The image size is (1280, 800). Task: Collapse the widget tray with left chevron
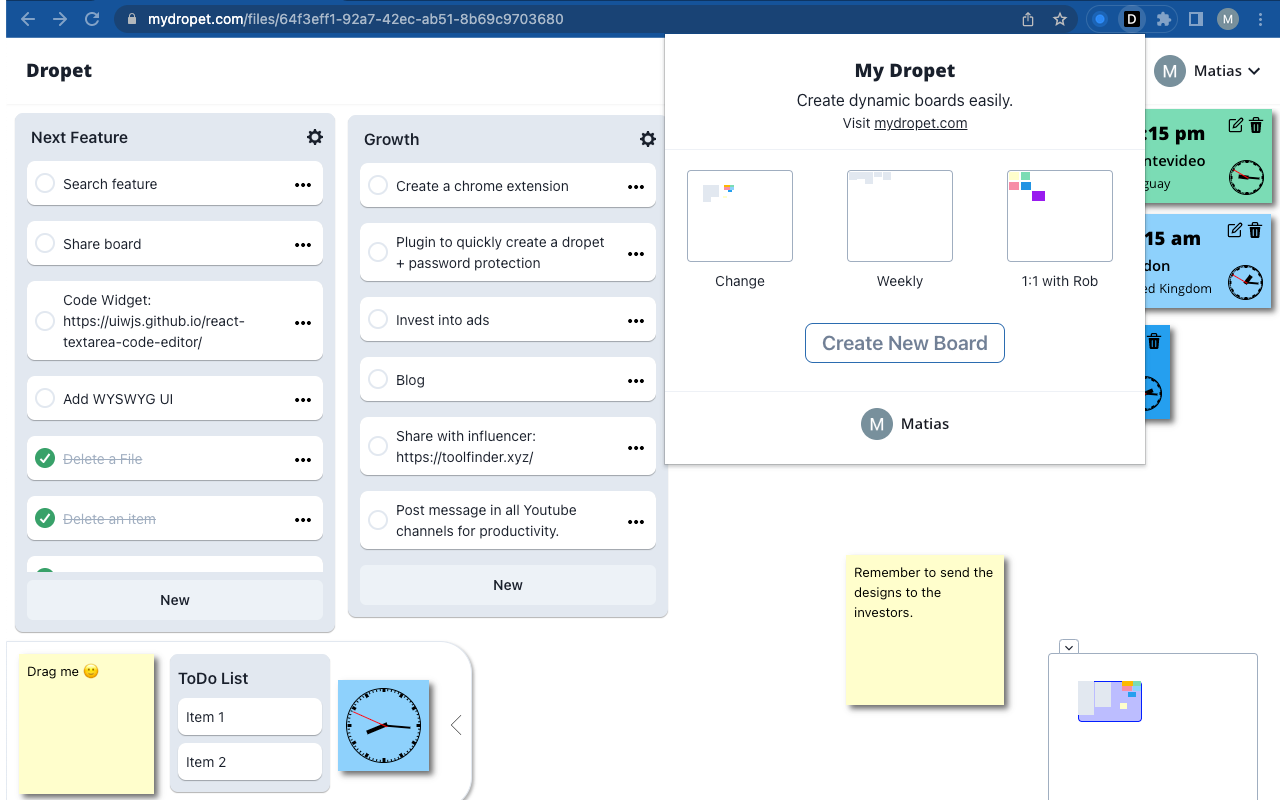pos(456,725)
